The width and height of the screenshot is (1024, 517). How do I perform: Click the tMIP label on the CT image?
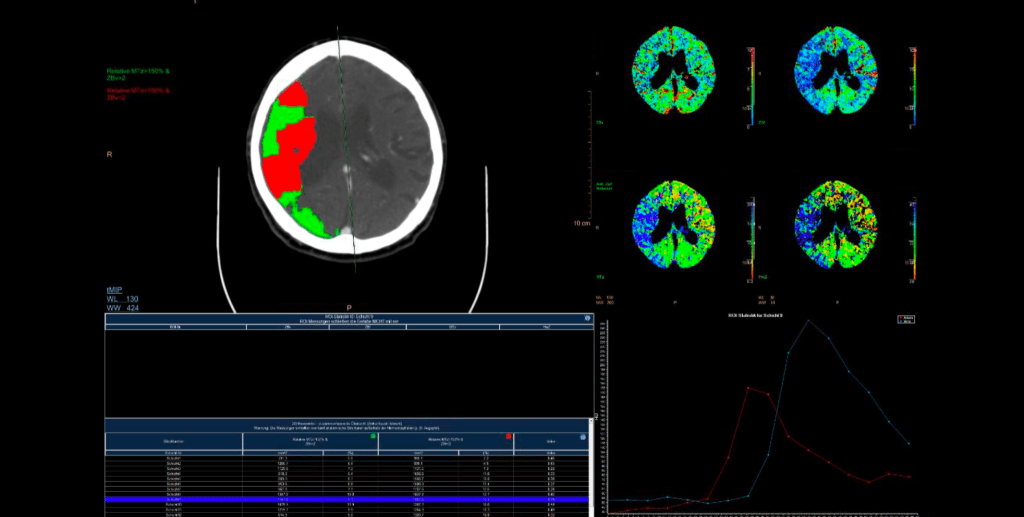(x=116, y=289)
